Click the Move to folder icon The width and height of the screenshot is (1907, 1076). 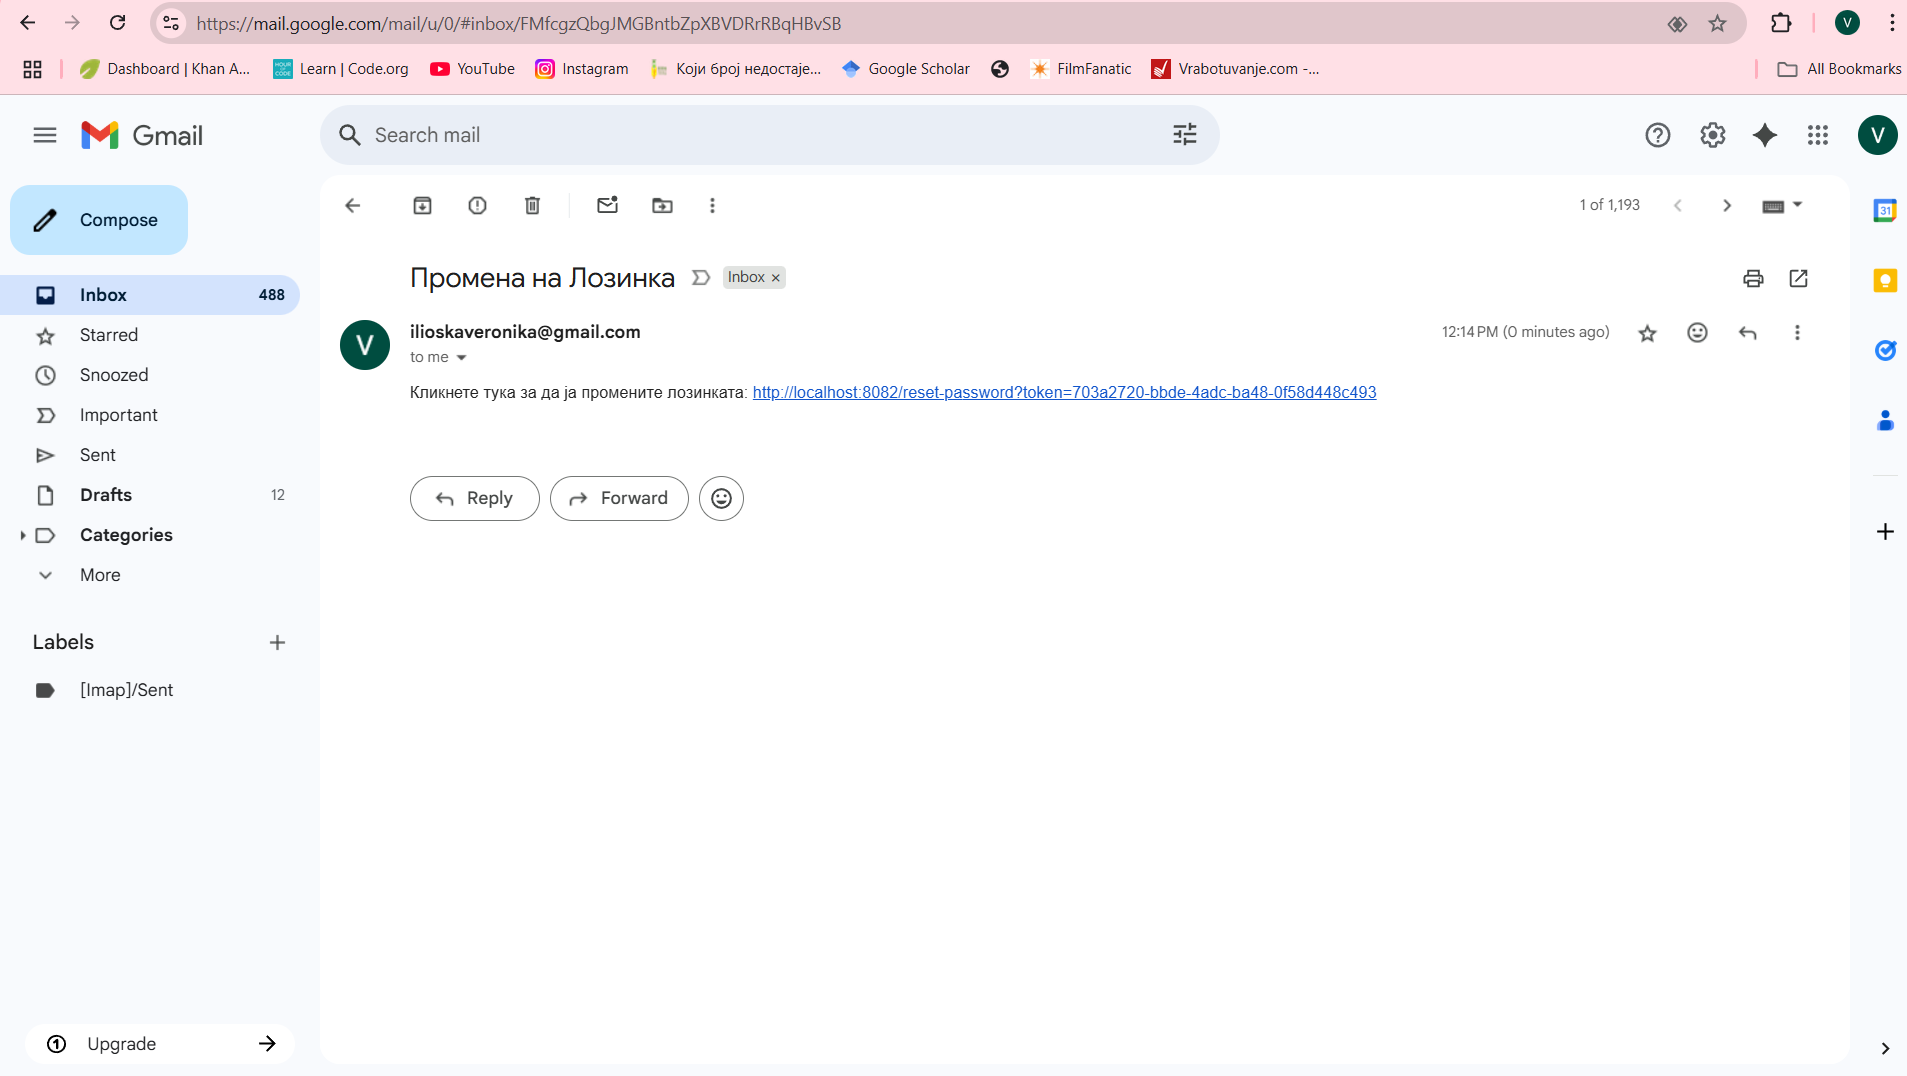[x=662, y=205]
